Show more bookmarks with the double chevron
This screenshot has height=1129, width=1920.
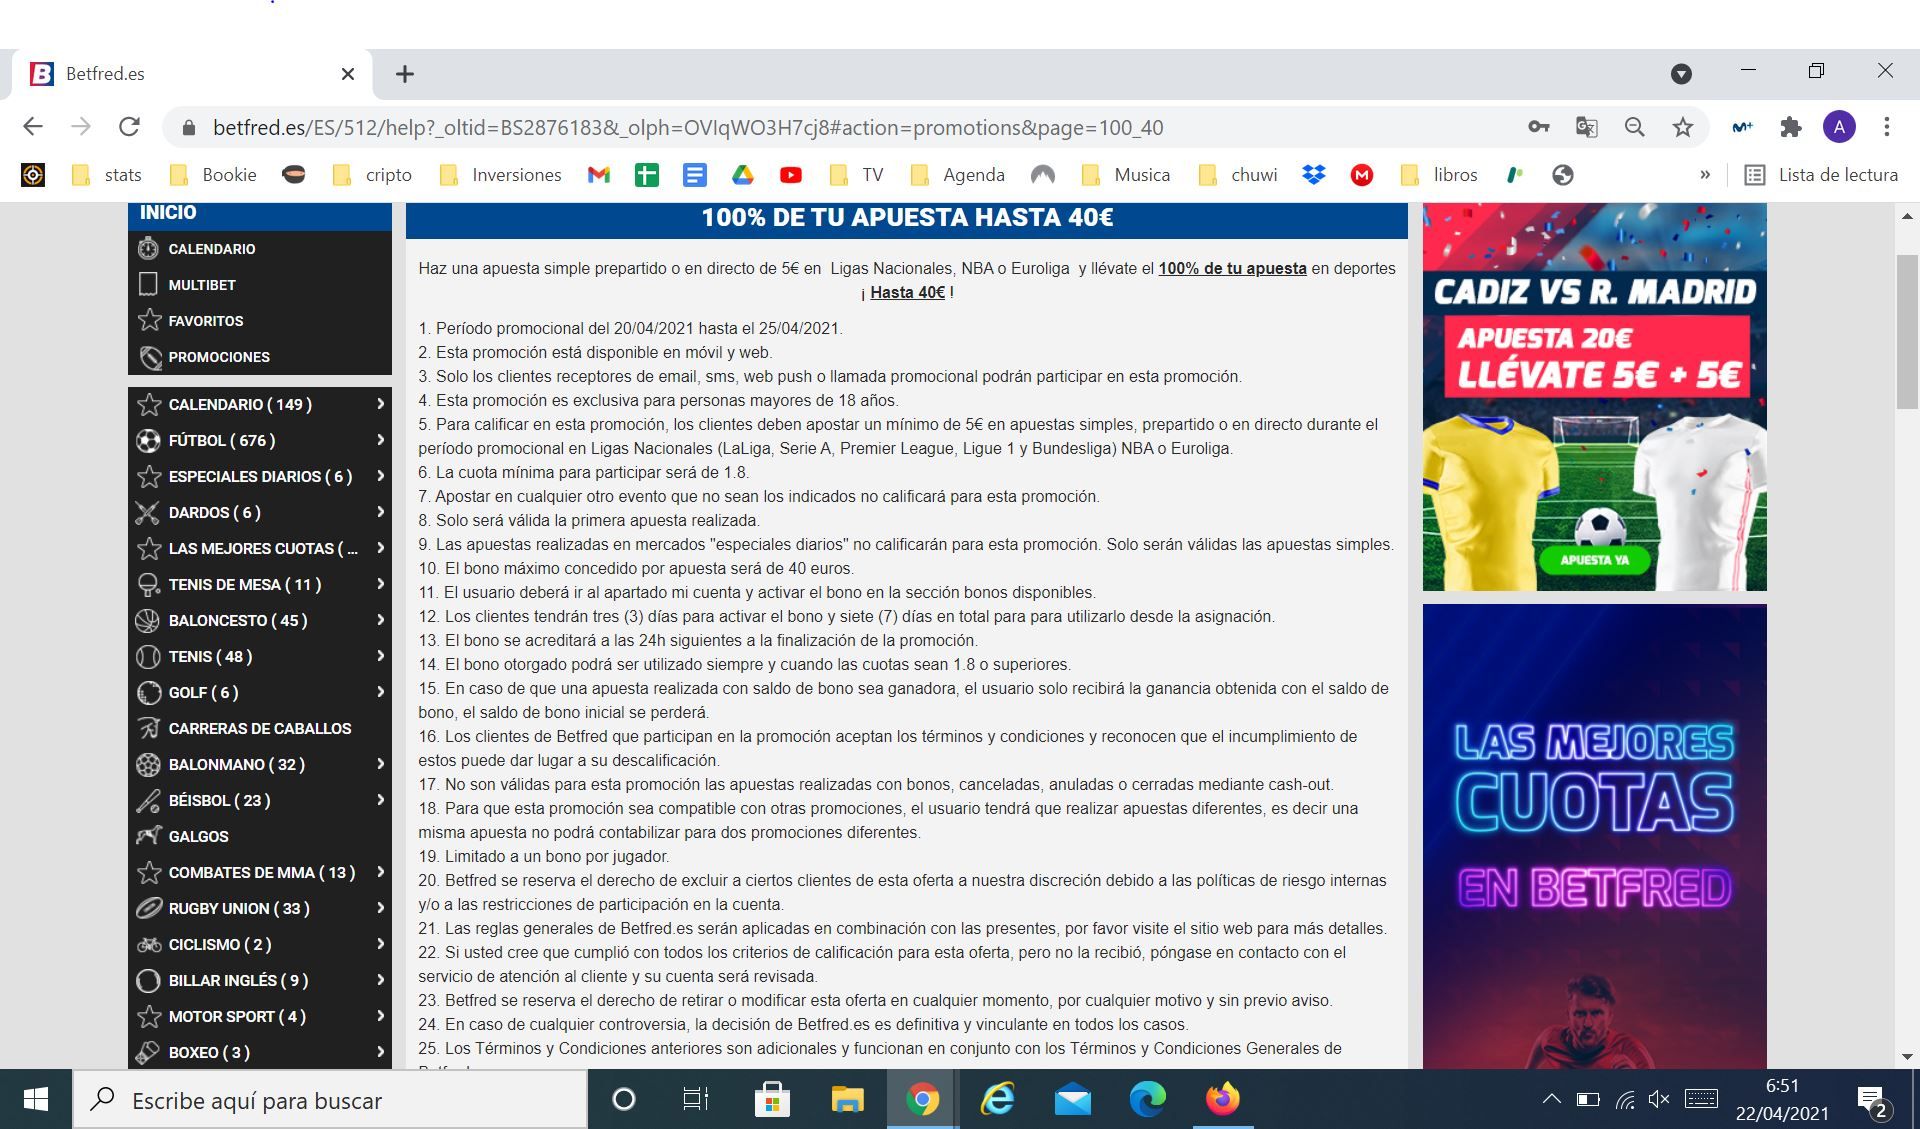pyautogui.click(x=1705, y=175)
